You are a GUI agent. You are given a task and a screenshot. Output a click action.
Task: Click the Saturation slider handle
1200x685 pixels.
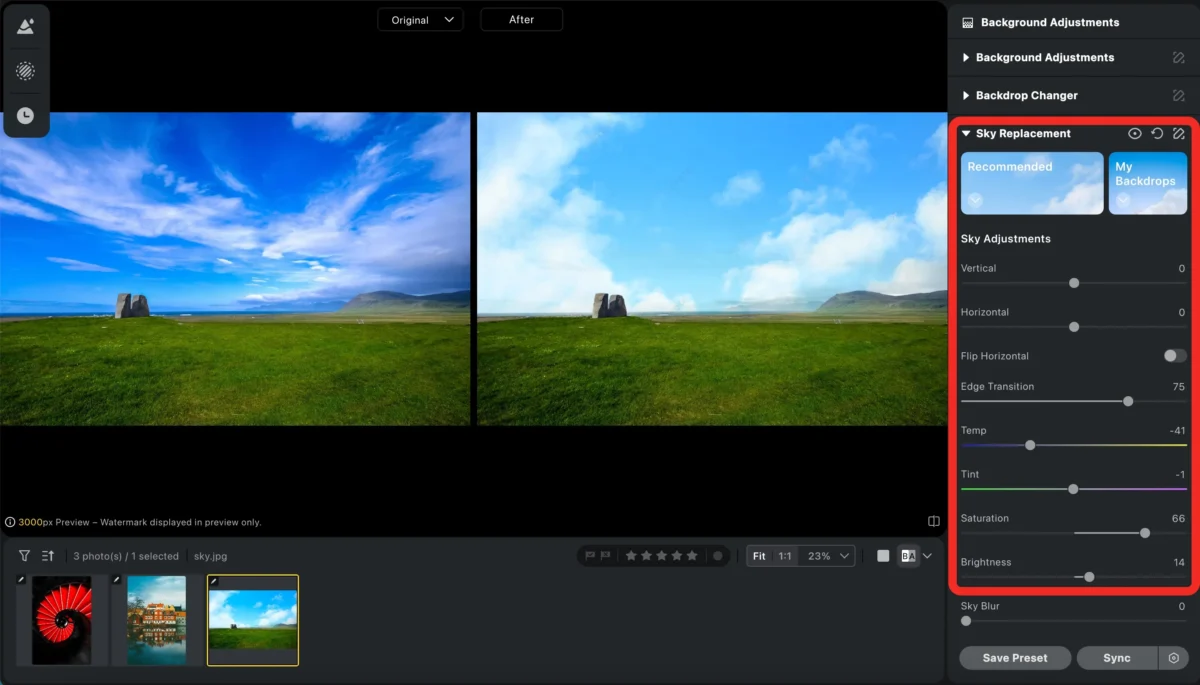click(x=1145, y=533)
